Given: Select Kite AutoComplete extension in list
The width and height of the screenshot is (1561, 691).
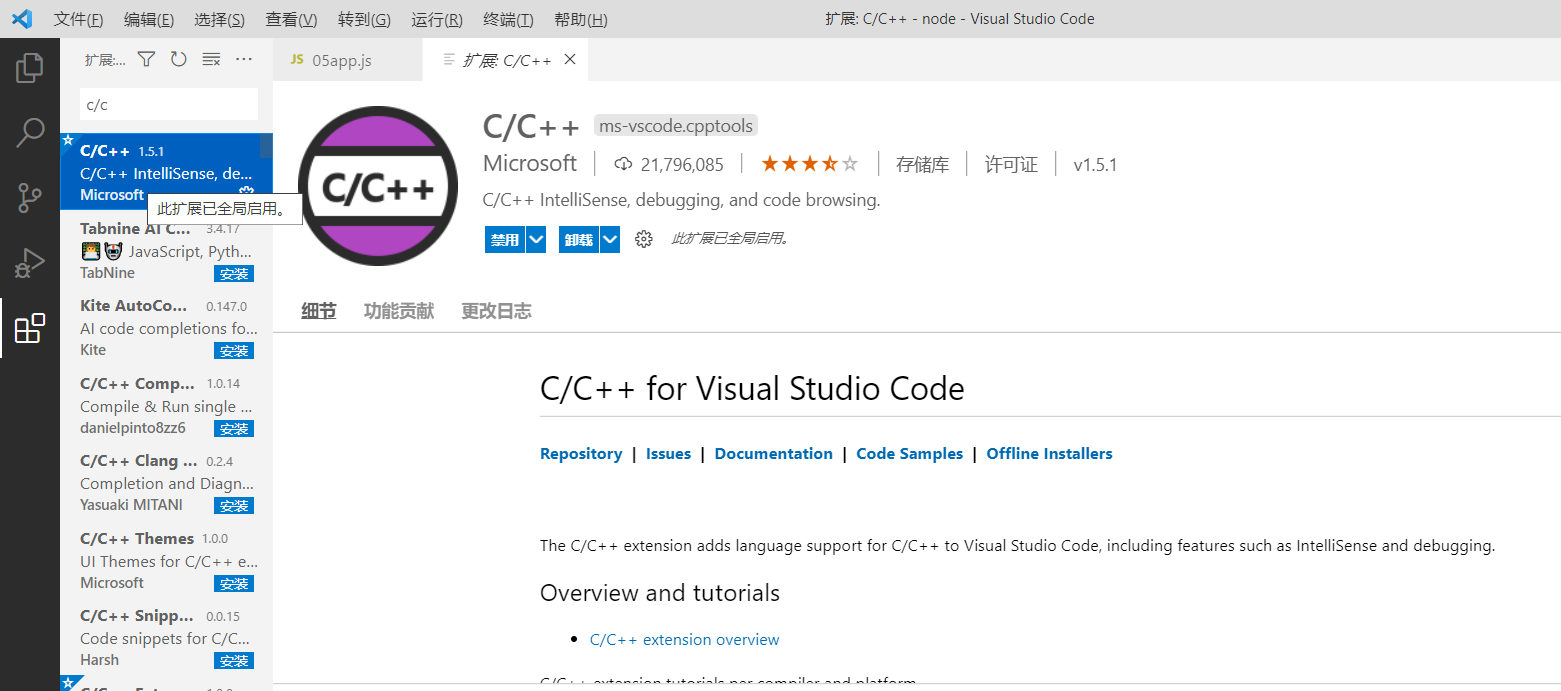Looking at the screenshot, I should click(x=166, y=327).
